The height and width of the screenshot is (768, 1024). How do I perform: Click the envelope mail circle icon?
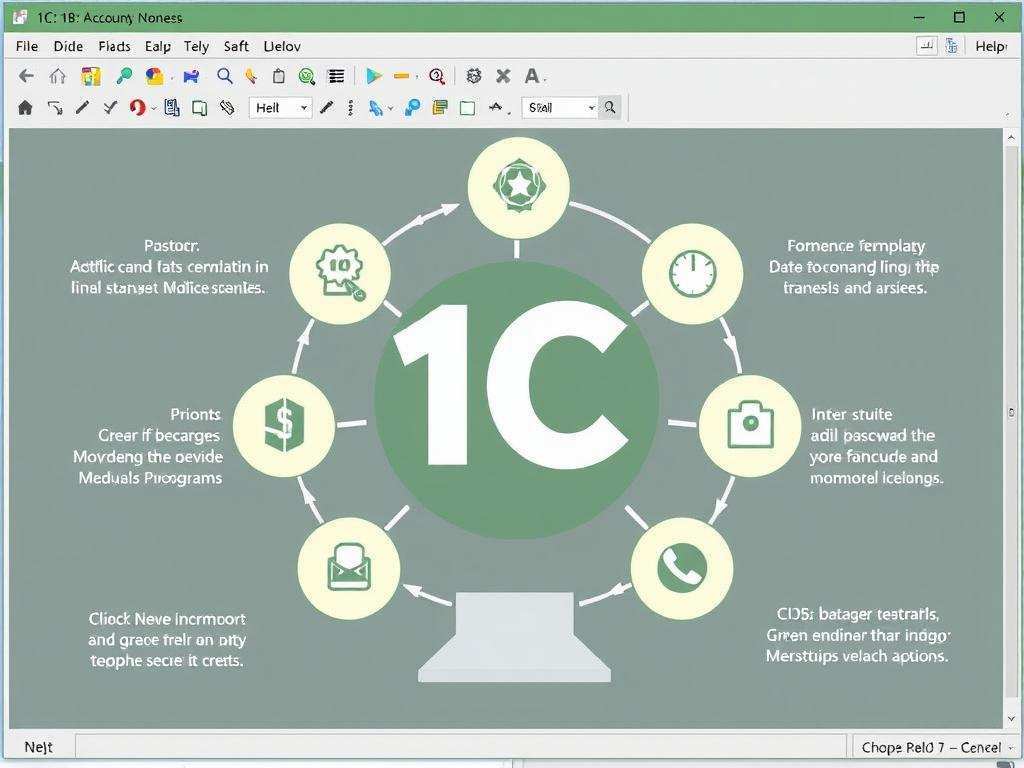[x=348, y=567]
